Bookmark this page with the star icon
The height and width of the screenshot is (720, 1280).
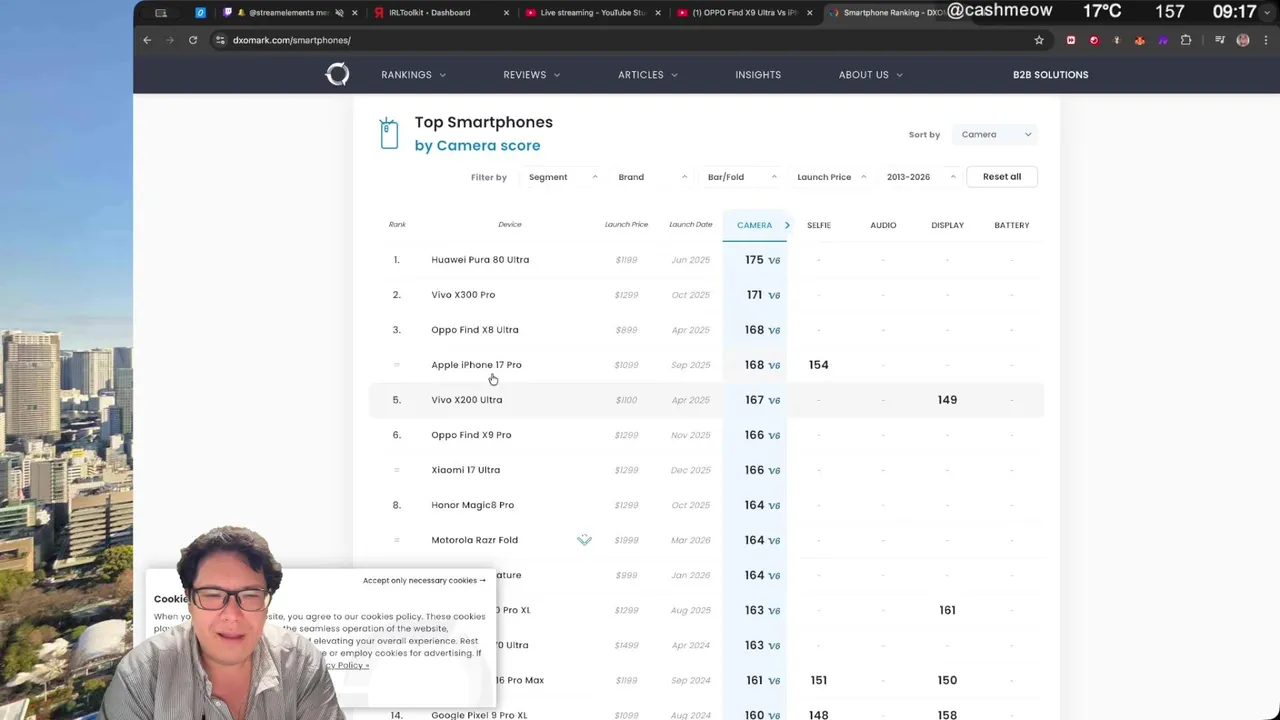(x=1039, y=40)
